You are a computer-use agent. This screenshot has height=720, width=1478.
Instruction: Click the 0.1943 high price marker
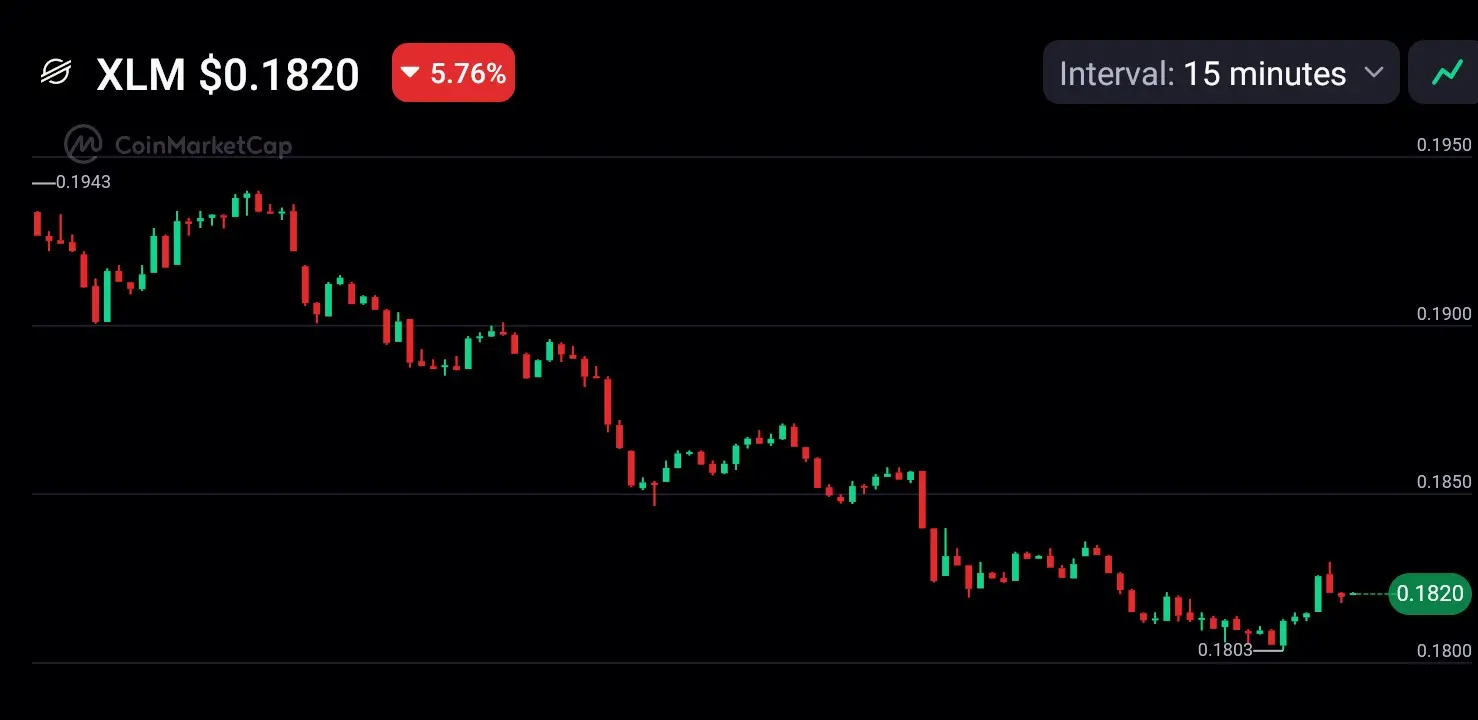pyautogui.click(x=72, y=182)
